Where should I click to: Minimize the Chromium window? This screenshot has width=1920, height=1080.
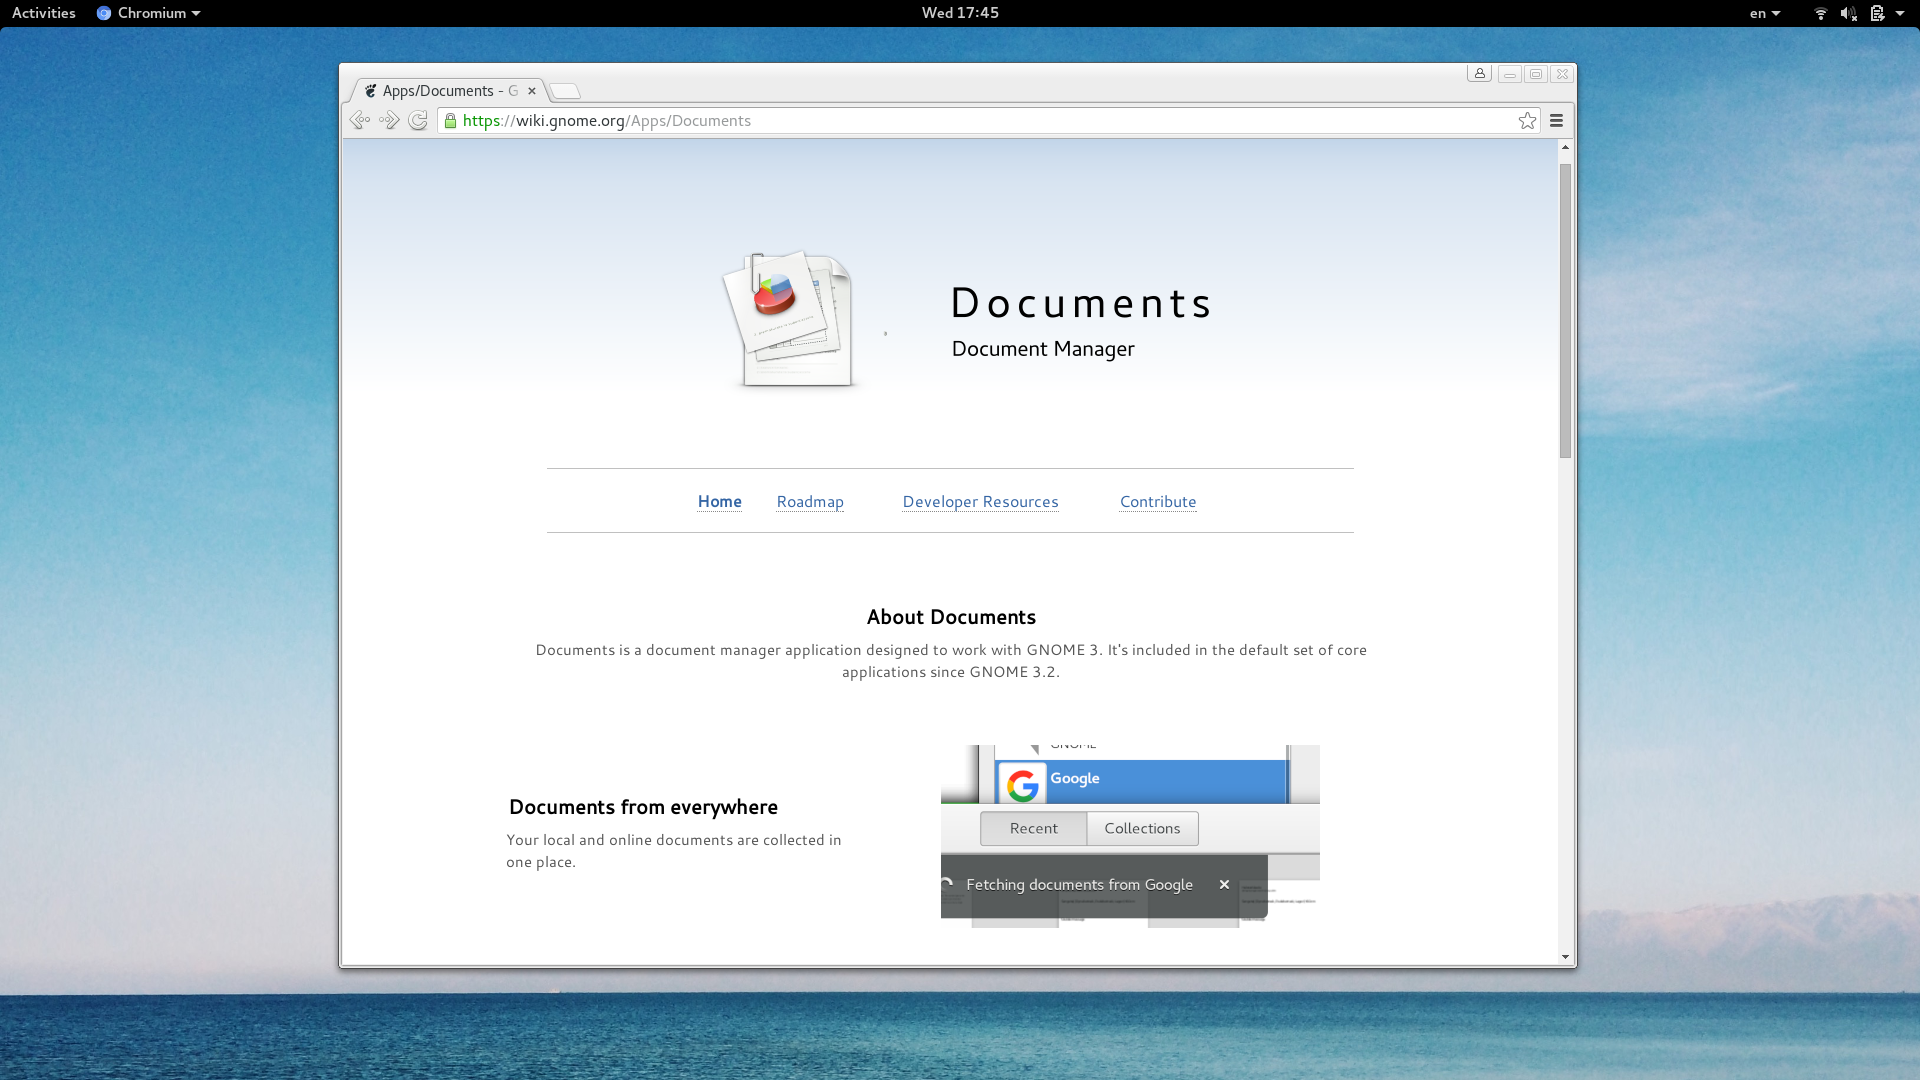(x=1510, y=74)
